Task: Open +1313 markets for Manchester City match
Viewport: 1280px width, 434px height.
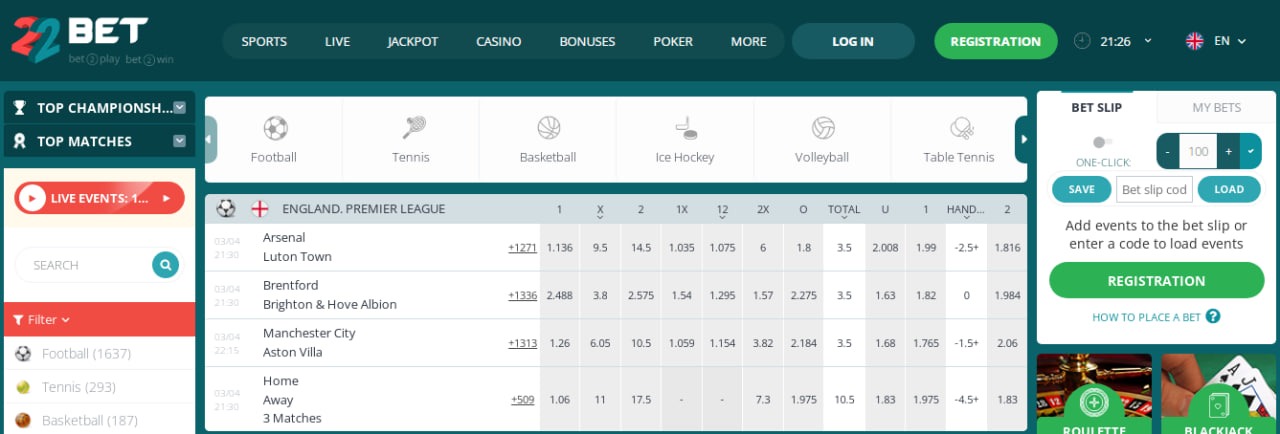Action: click(x=522, y=343)
